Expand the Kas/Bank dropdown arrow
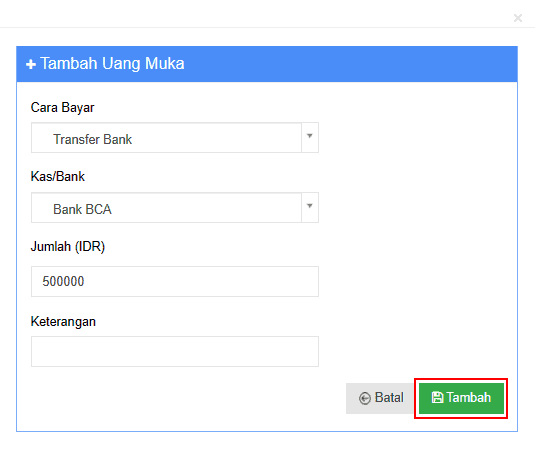 (x=310, y=207)
